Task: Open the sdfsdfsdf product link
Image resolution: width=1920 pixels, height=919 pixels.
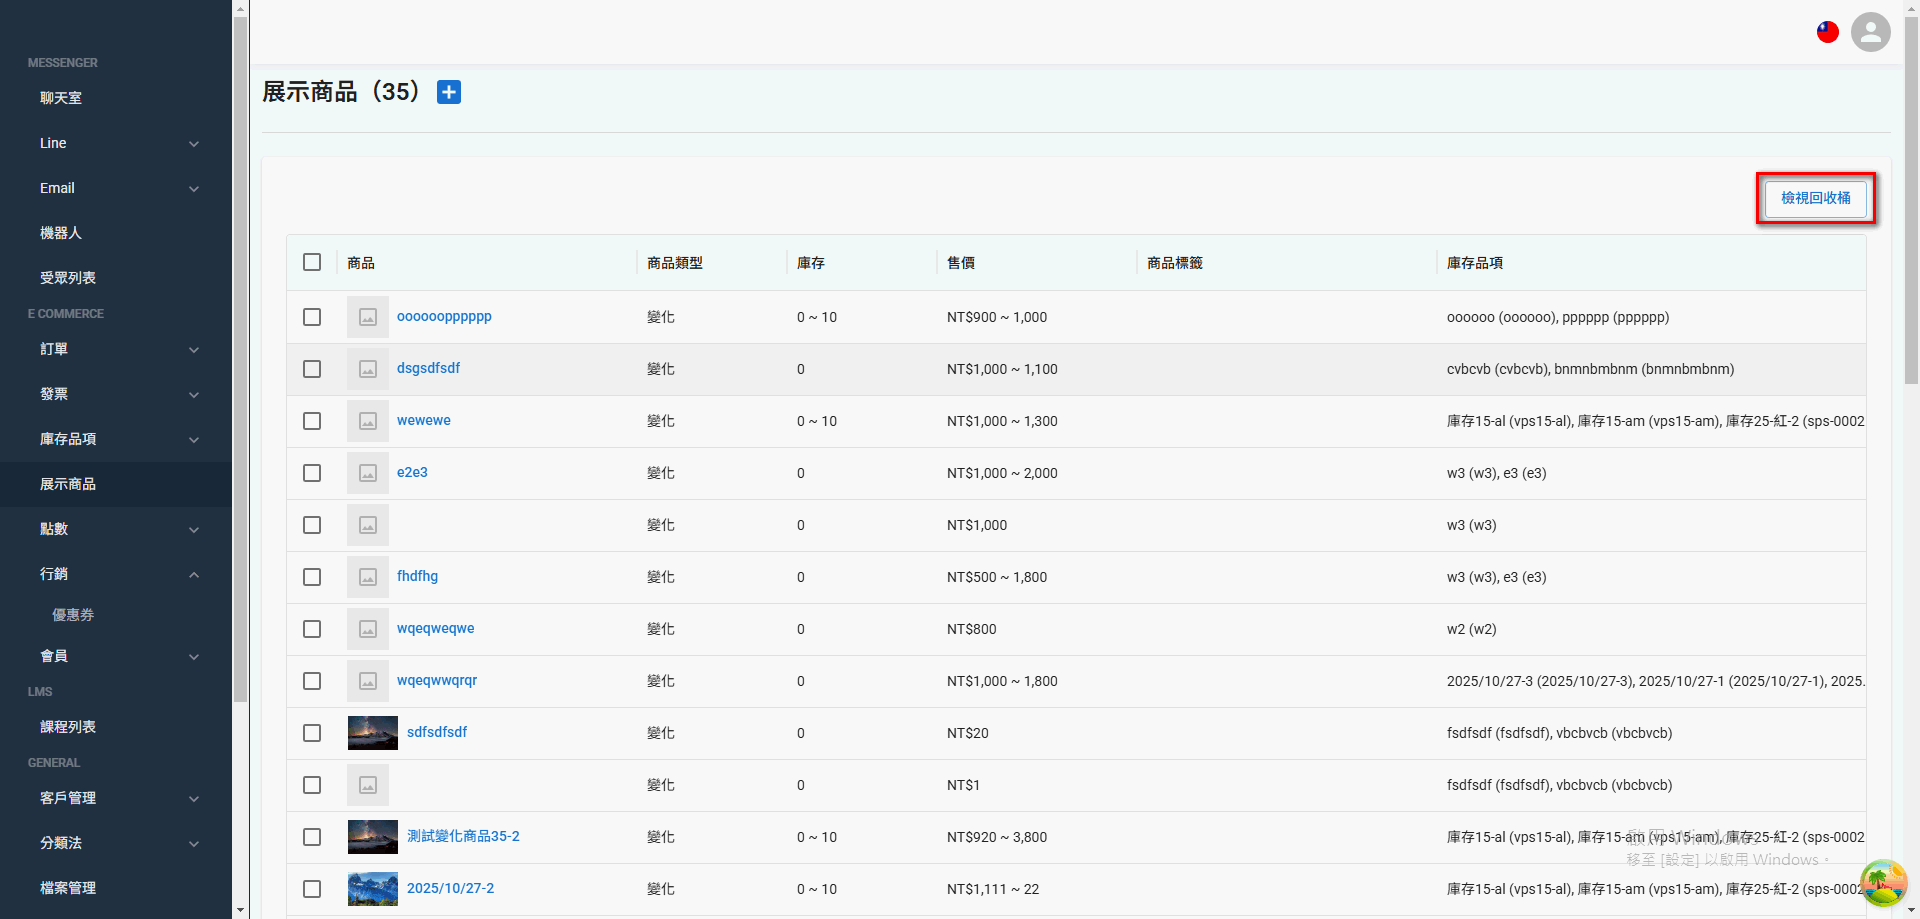Action: pyautogui.click(x=437, y=732)
